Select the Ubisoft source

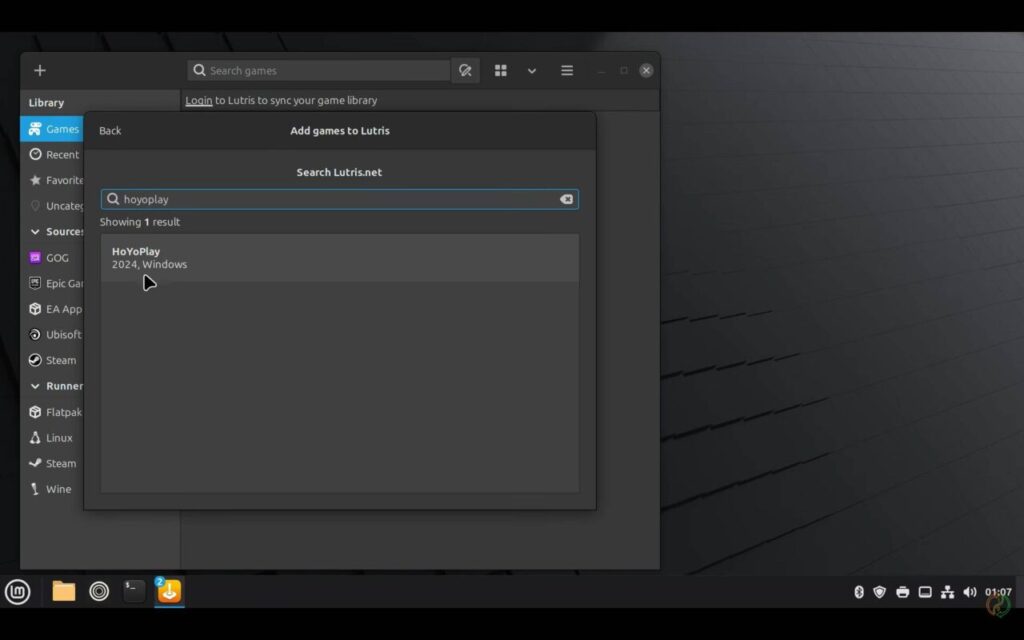pyautogui.click(x=52, y=334)
